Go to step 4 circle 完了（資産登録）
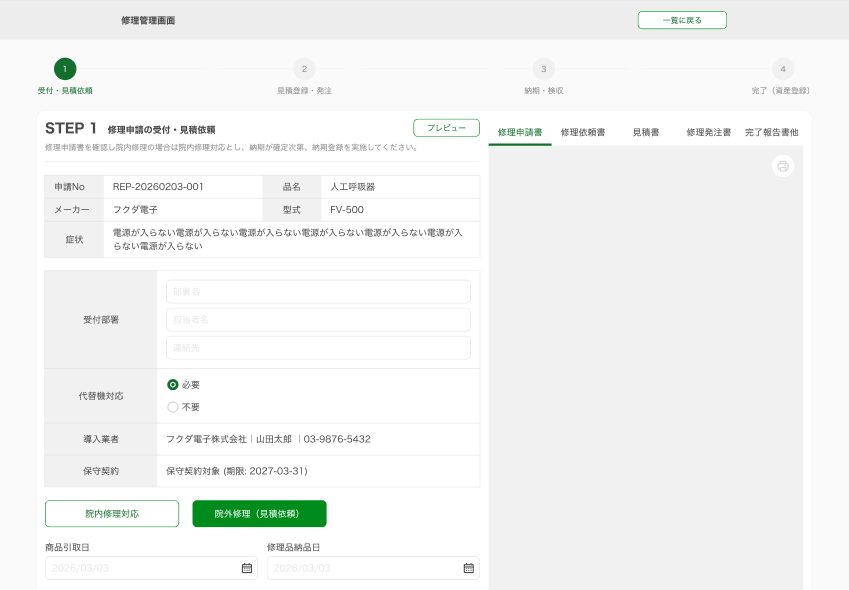Viewport: 849px width, 590px height. [783, 69]
